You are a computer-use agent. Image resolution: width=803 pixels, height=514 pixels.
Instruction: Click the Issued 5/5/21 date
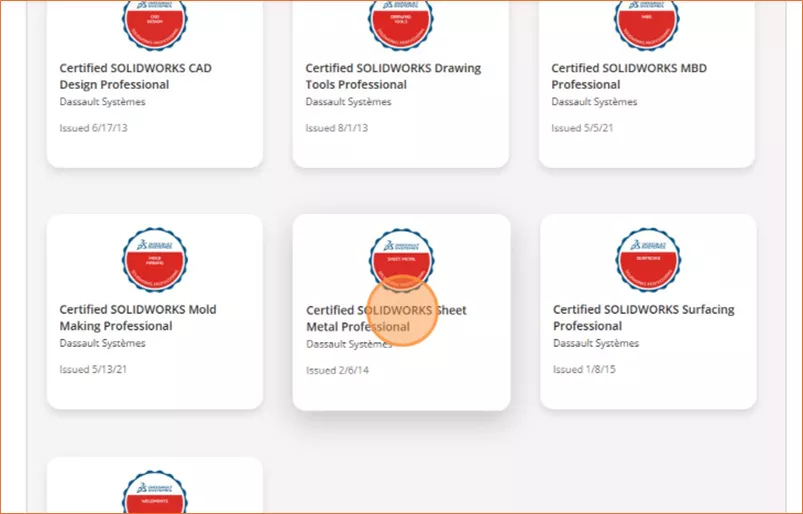click(582, 128)
